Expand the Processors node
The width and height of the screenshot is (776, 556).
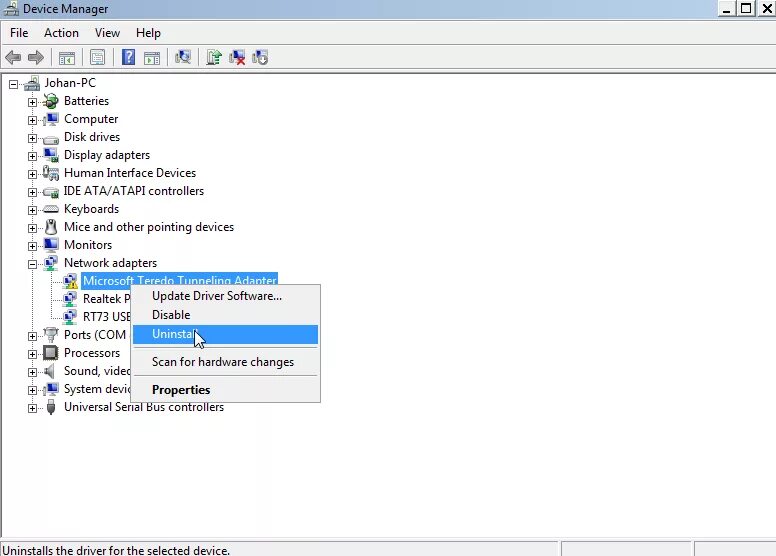pos(32,354)
